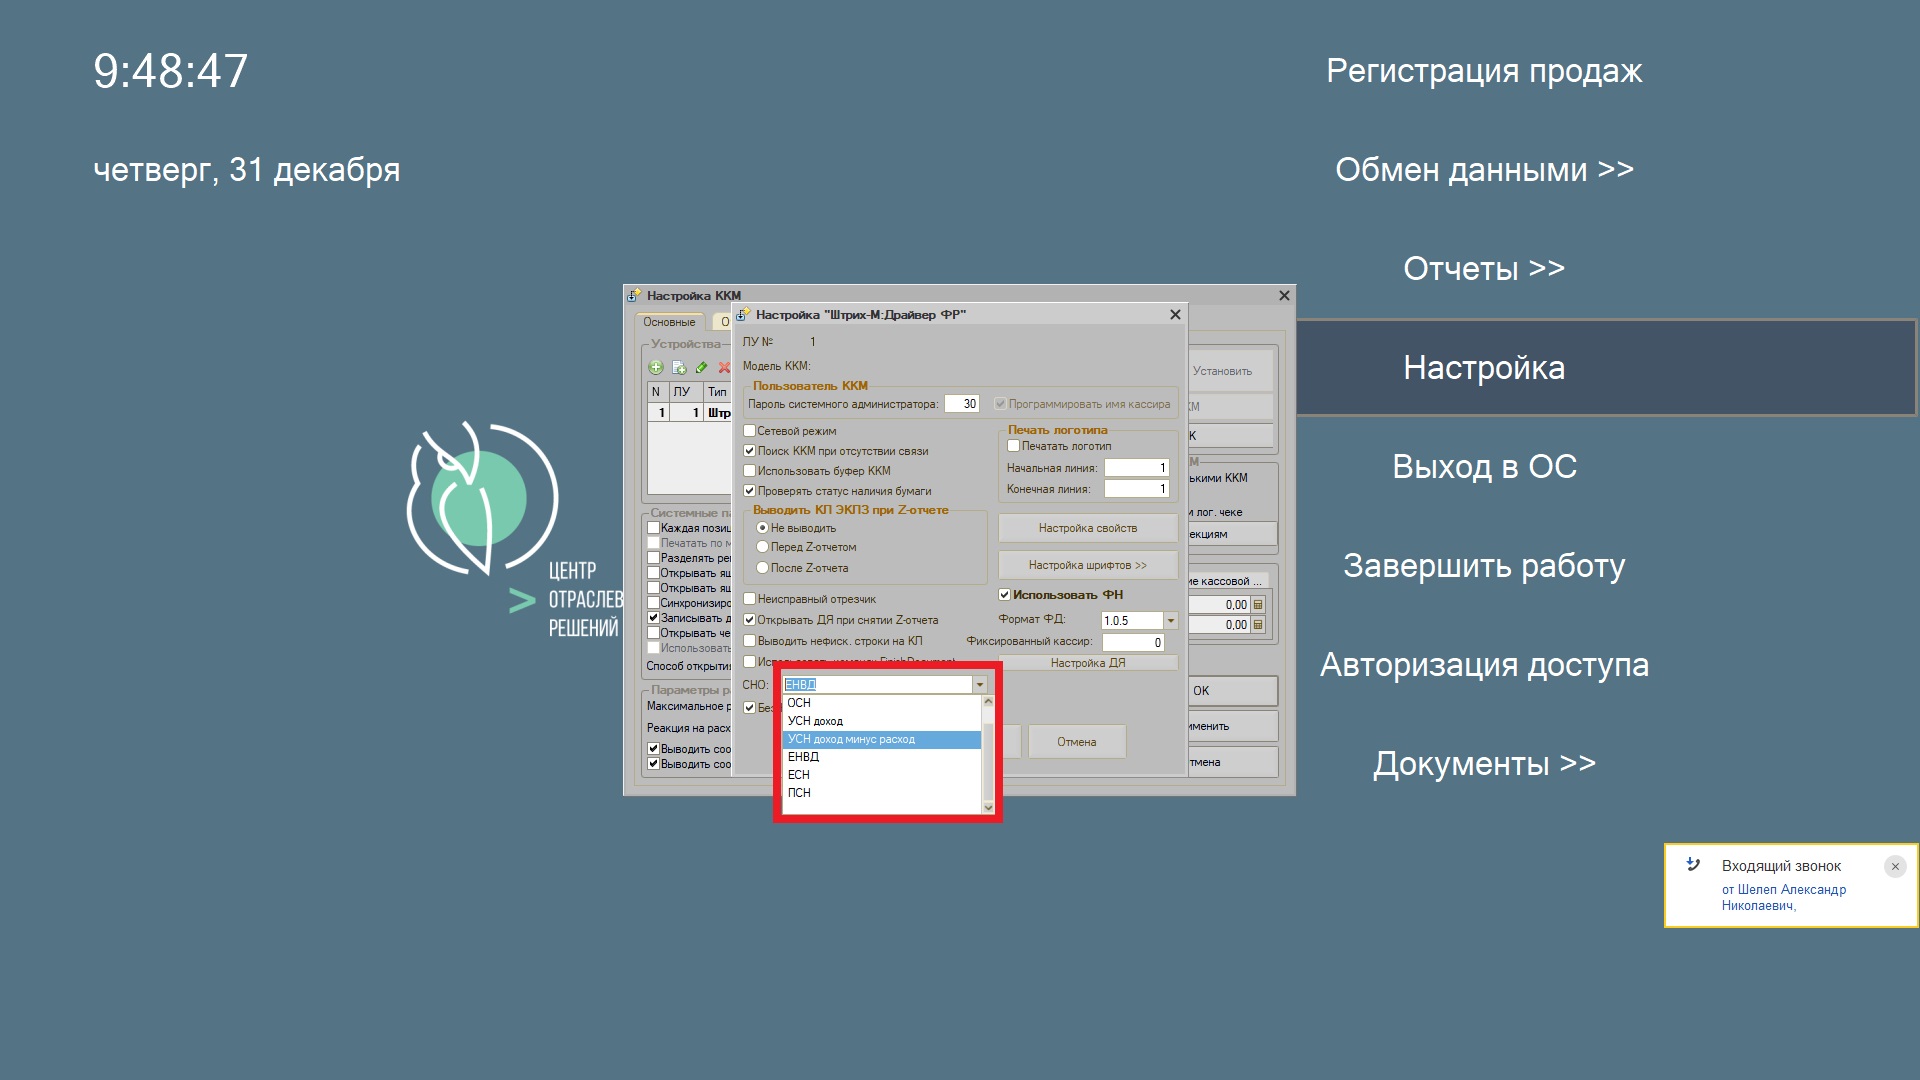Image resolution: width=1920 pixels, height=1080 pixels.
Task: Choose ЕСН from the СНО list
Action: 881,775
